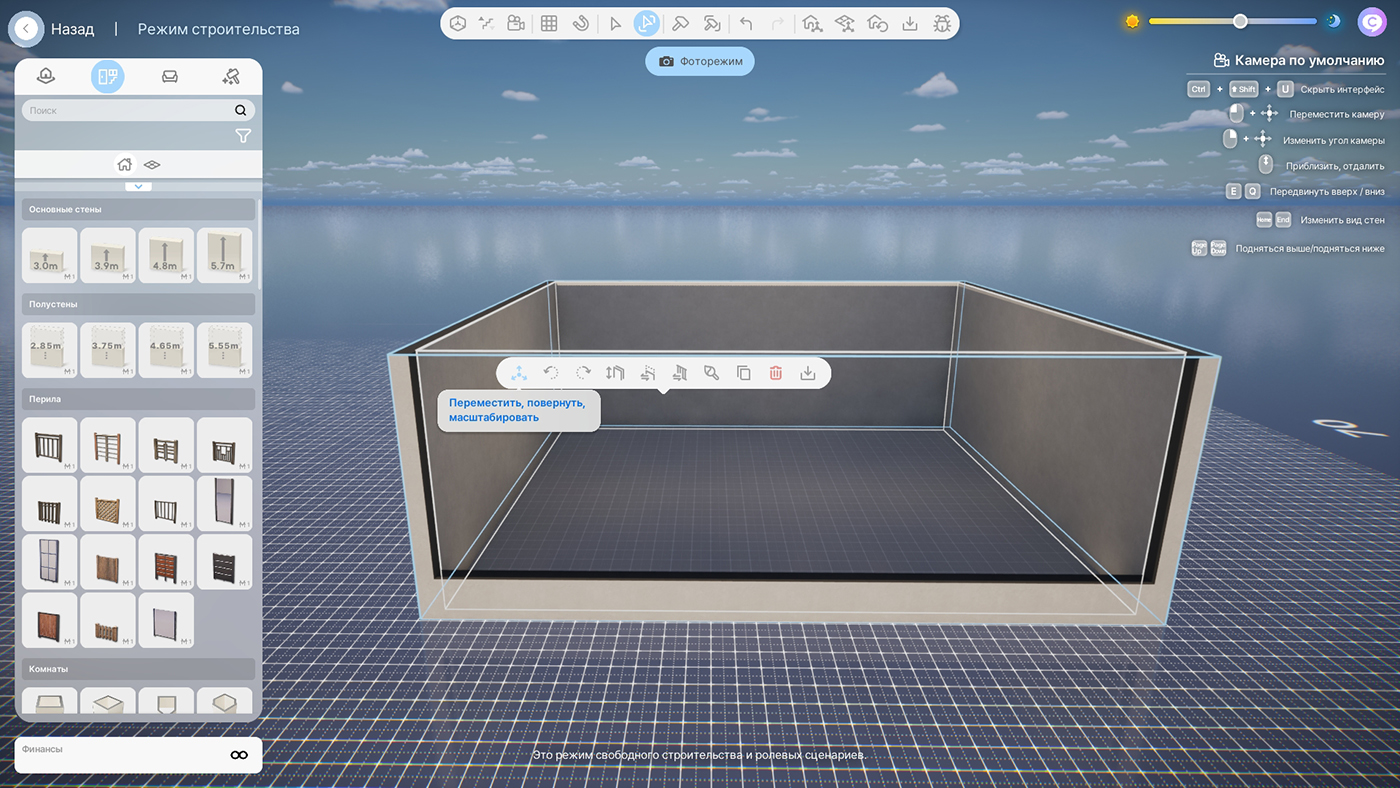
Task: Click the Полустены section header
Action: pyautogui.click(x=138, y=304)
